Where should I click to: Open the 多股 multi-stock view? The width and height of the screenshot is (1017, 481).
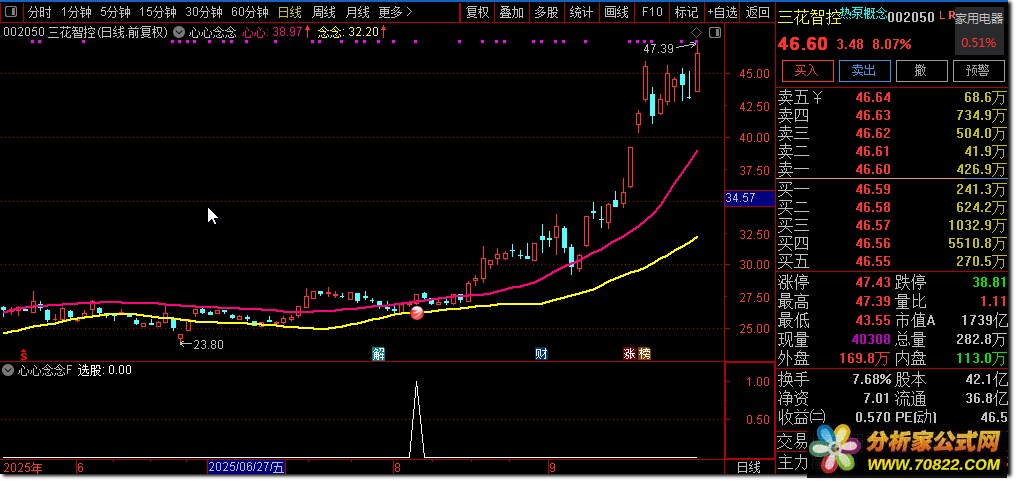(546, 12)
